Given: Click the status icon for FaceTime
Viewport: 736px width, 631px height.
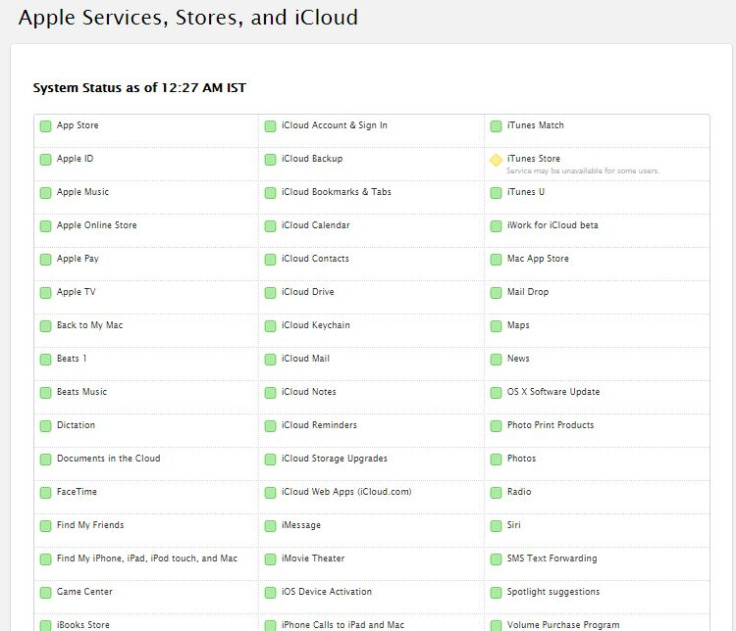Looking at the screenshot, I should tap(46, 493).
